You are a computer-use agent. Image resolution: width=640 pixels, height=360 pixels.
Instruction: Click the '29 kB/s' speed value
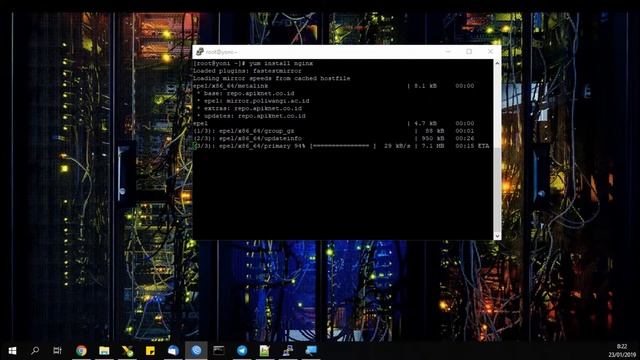(397, 146)
